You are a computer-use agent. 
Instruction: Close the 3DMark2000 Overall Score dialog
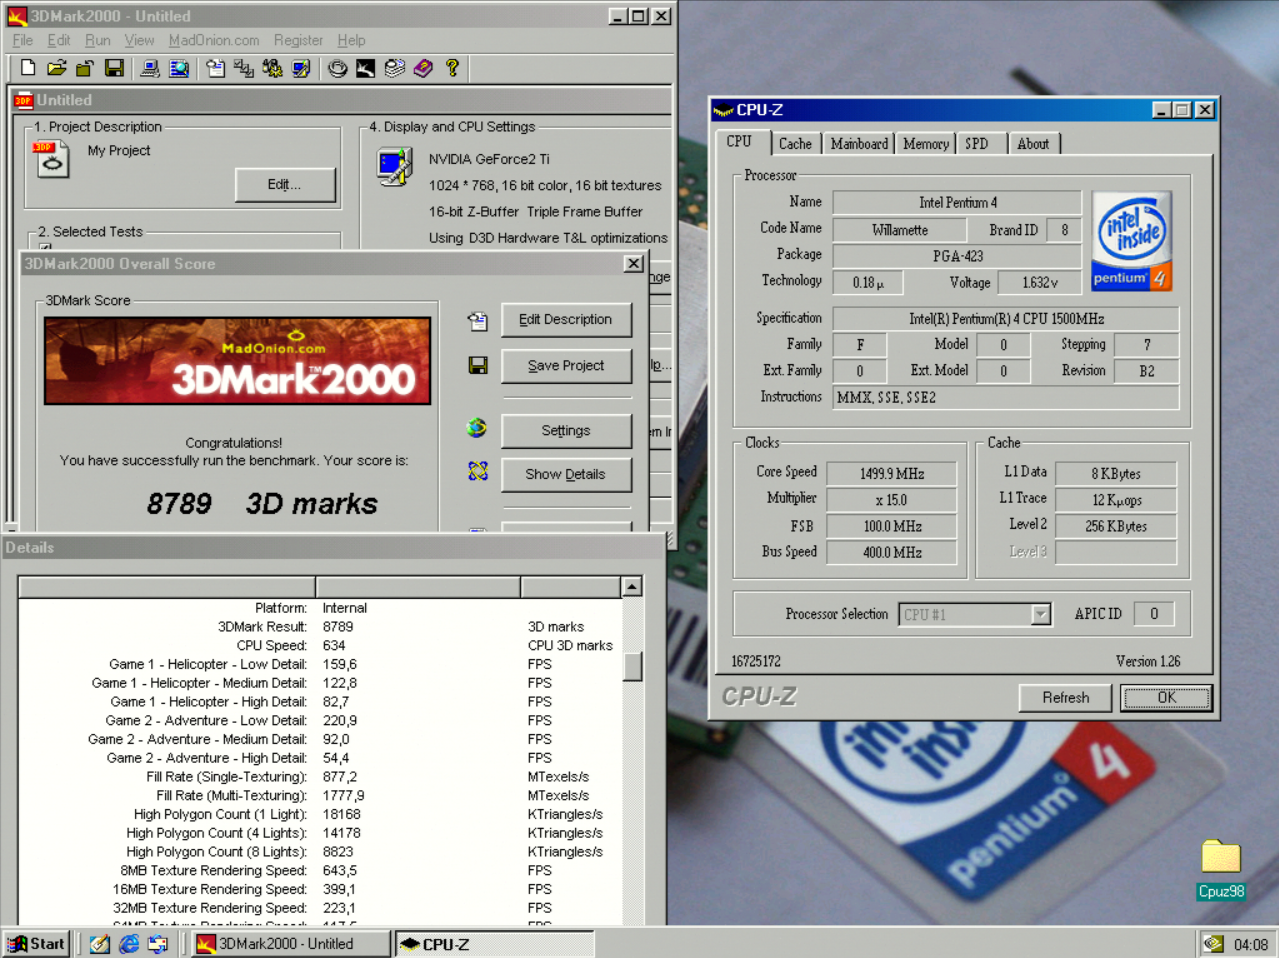click(x=634, y=264)
